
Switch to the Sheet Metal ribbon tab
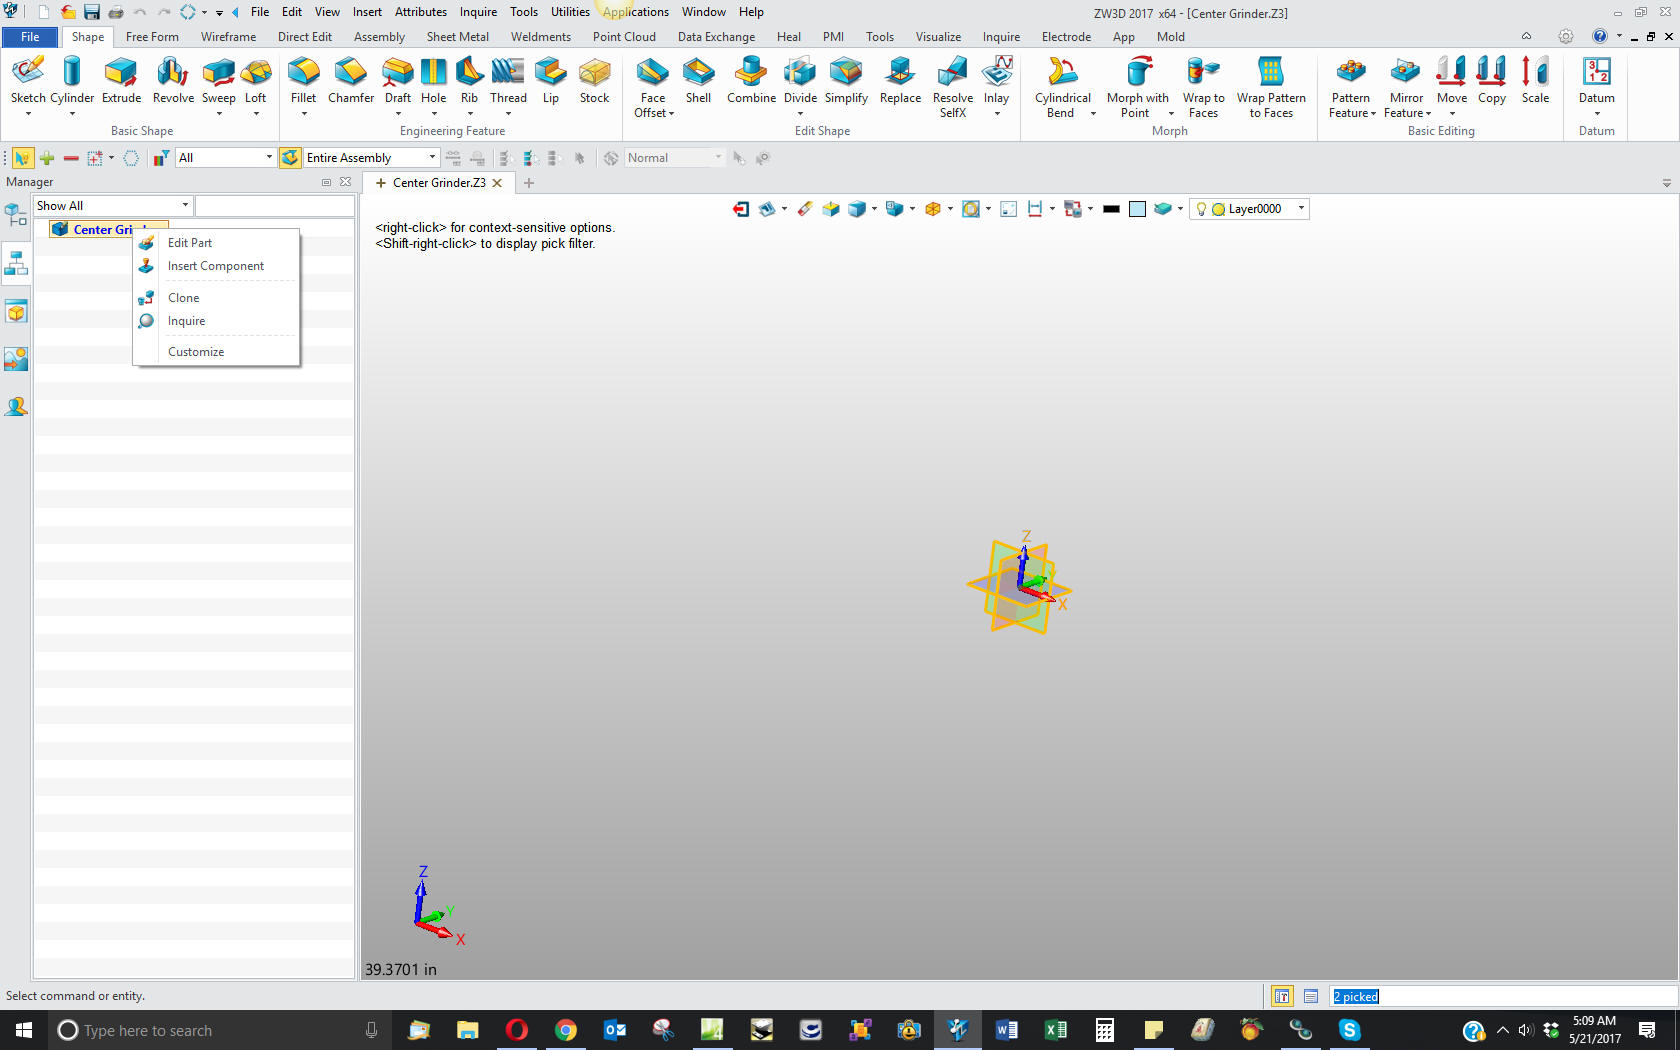(x=457, y=37)
